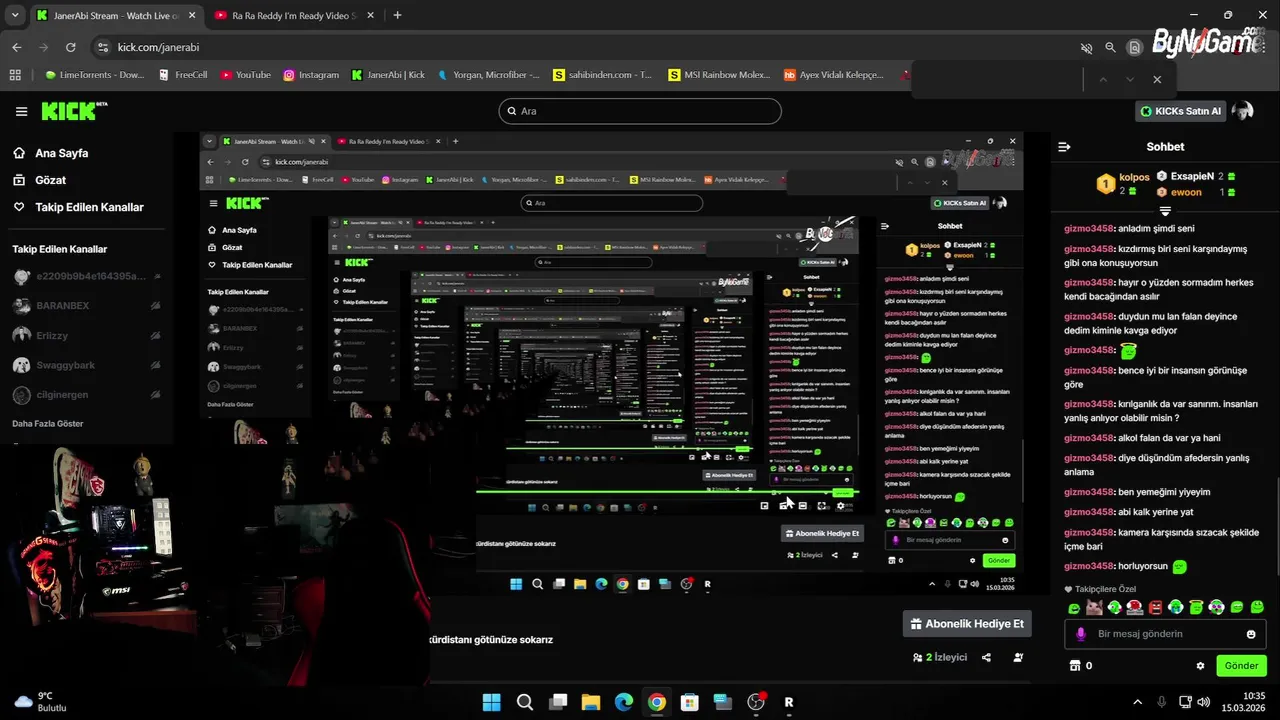This screenshot has height=720, width=1280.
Task: Click the '2 İzleyici' viewer count
Action: [940, 657]
